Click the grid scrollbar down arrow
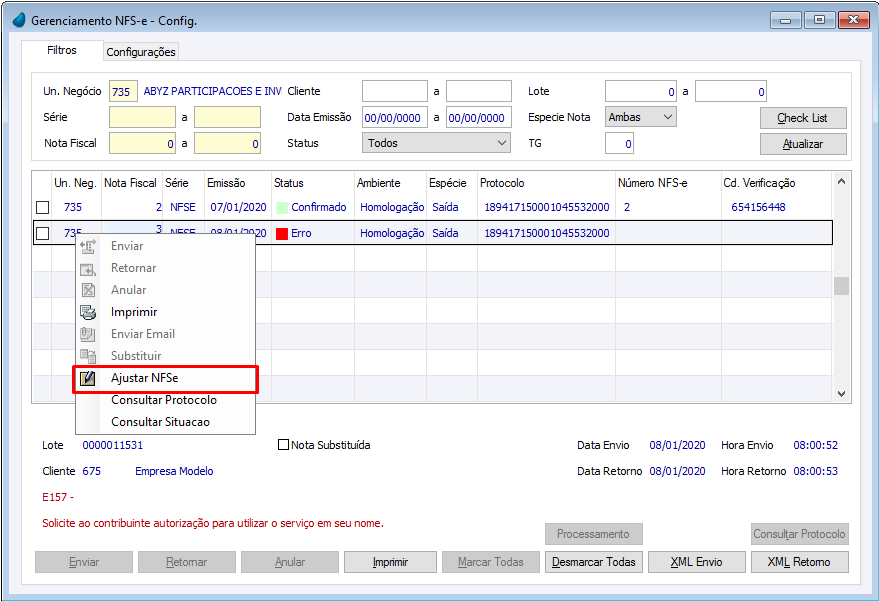Image resolution: width=879 pixels, height=601 pixels. pos(841,394)
